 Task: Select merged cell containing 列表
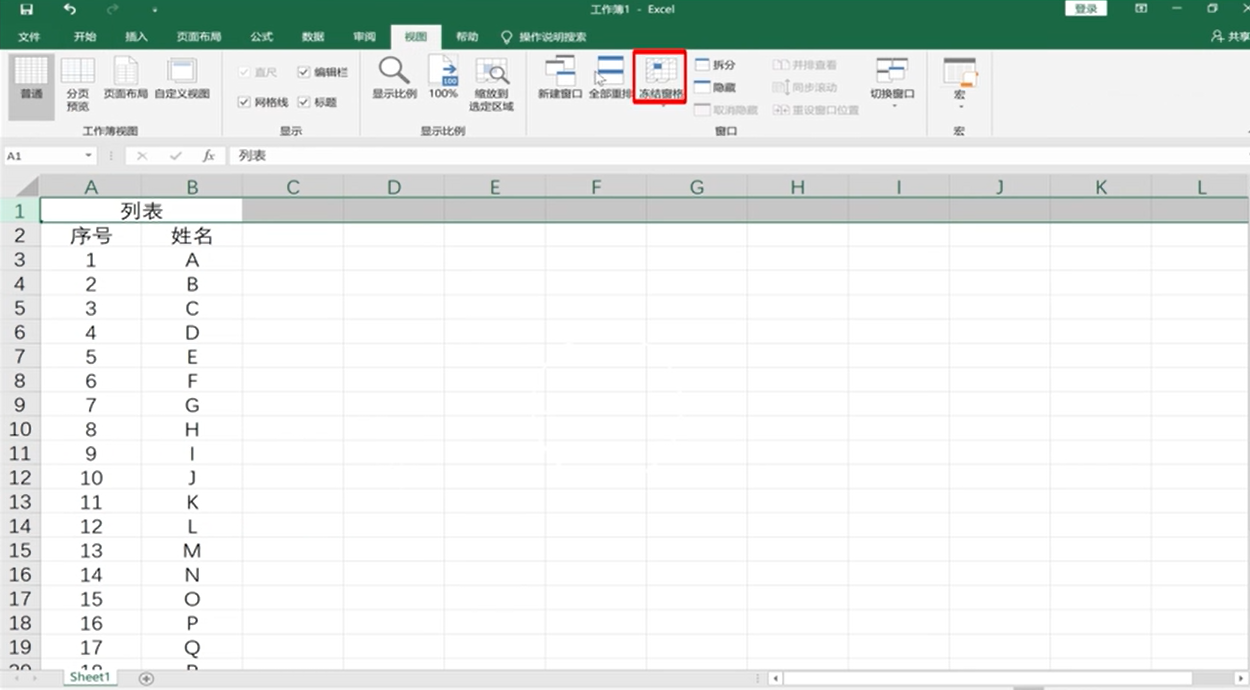pyautogui.click(x=141, y=210)
